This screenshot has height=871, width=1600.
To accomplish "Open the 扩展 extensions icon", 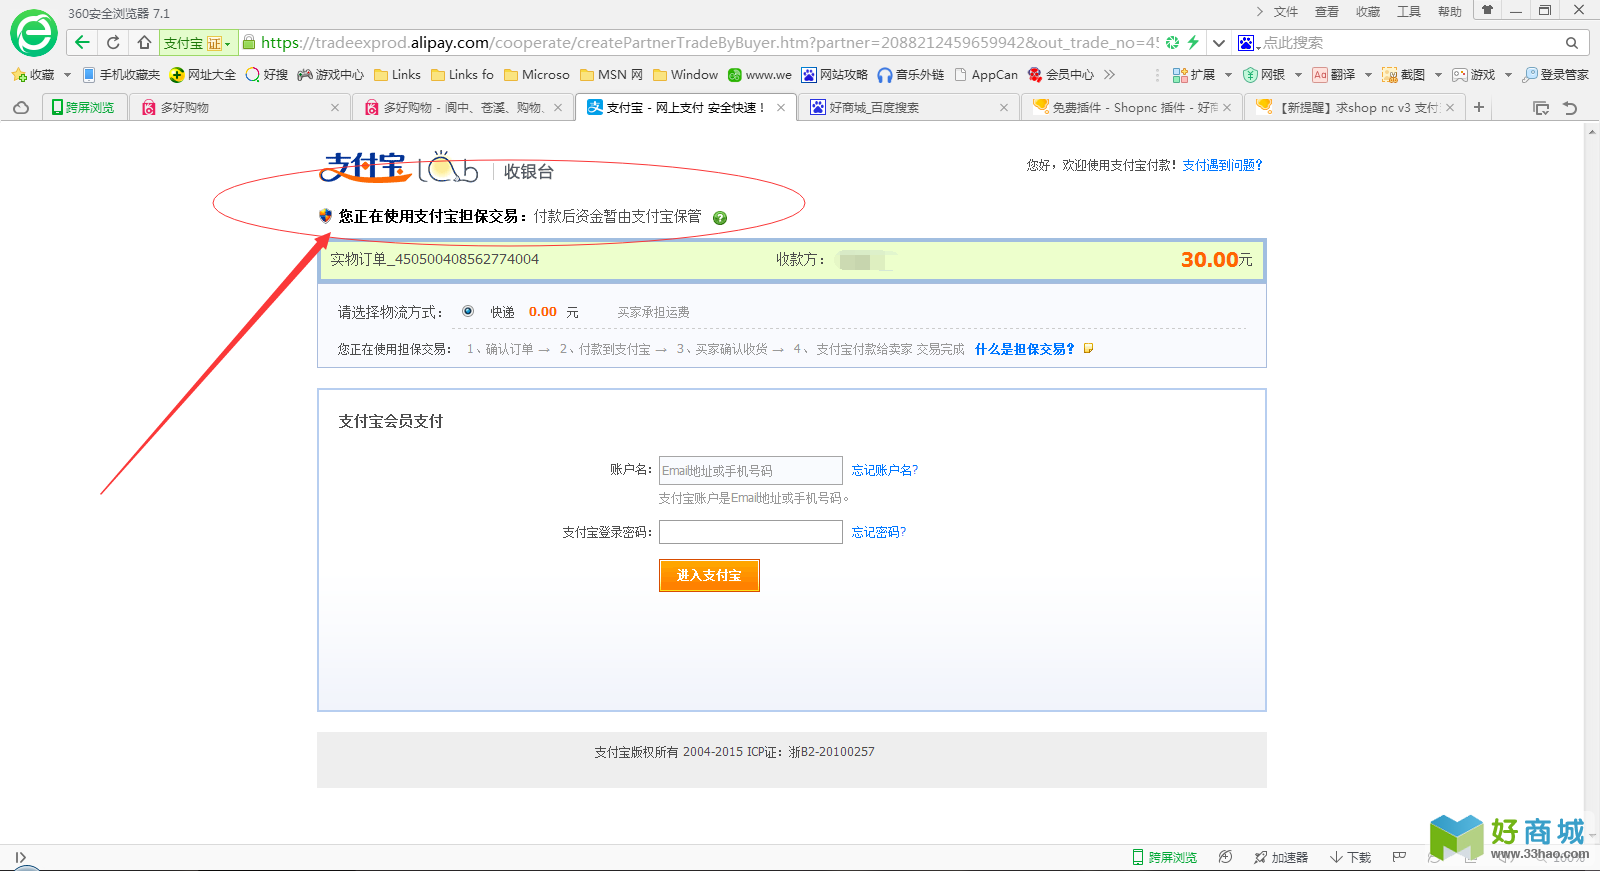I will tap(1194, 75).
